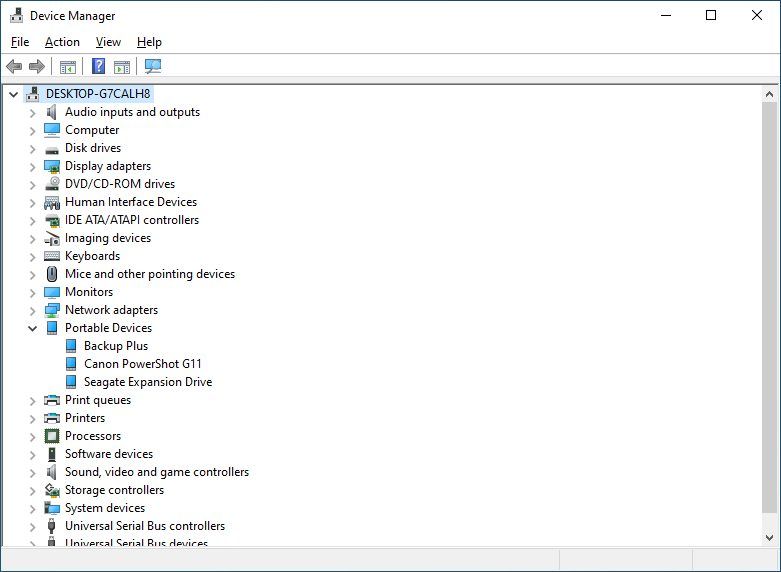Expand the Display adapters category
This screenshot has width=781, height=572.
32,166
